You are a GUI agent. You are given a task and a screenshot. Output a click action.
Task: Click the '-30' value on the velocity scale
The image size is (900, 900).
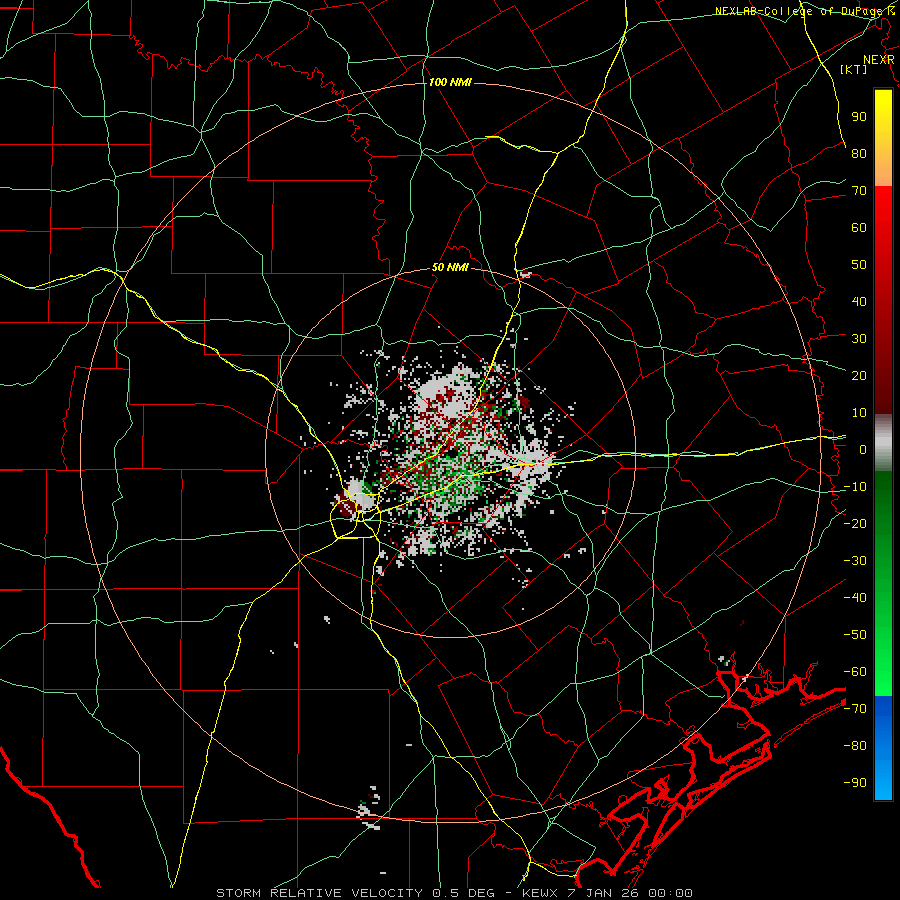point(855,561)
